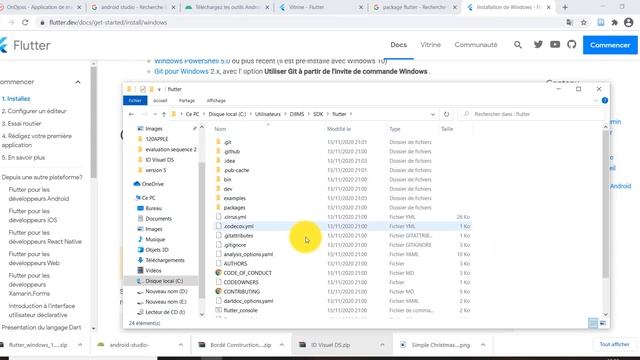Expand the Explorer address bar history dropdown

(x=433, y=114)
